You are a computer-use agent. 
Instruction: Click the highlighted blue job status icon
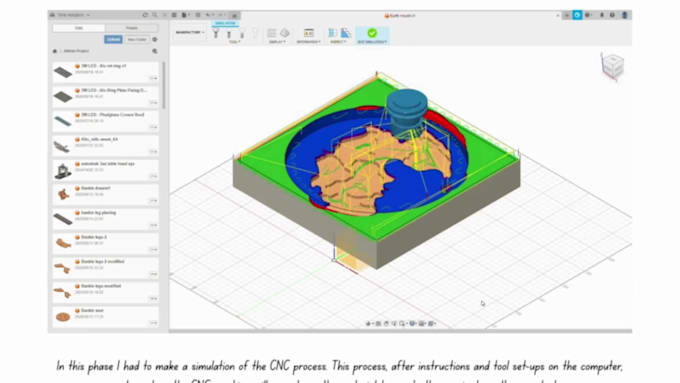coord(577,15)
